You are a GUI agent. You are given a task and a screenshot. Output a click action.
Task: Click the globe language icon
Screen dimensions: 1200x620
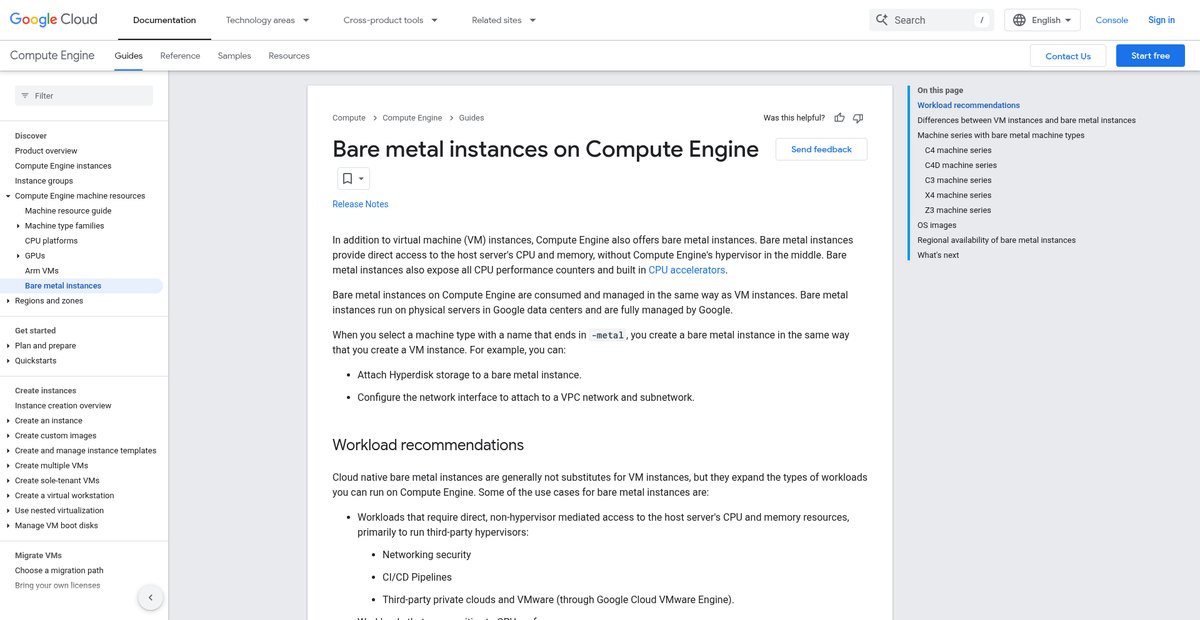coord(1019,20)
